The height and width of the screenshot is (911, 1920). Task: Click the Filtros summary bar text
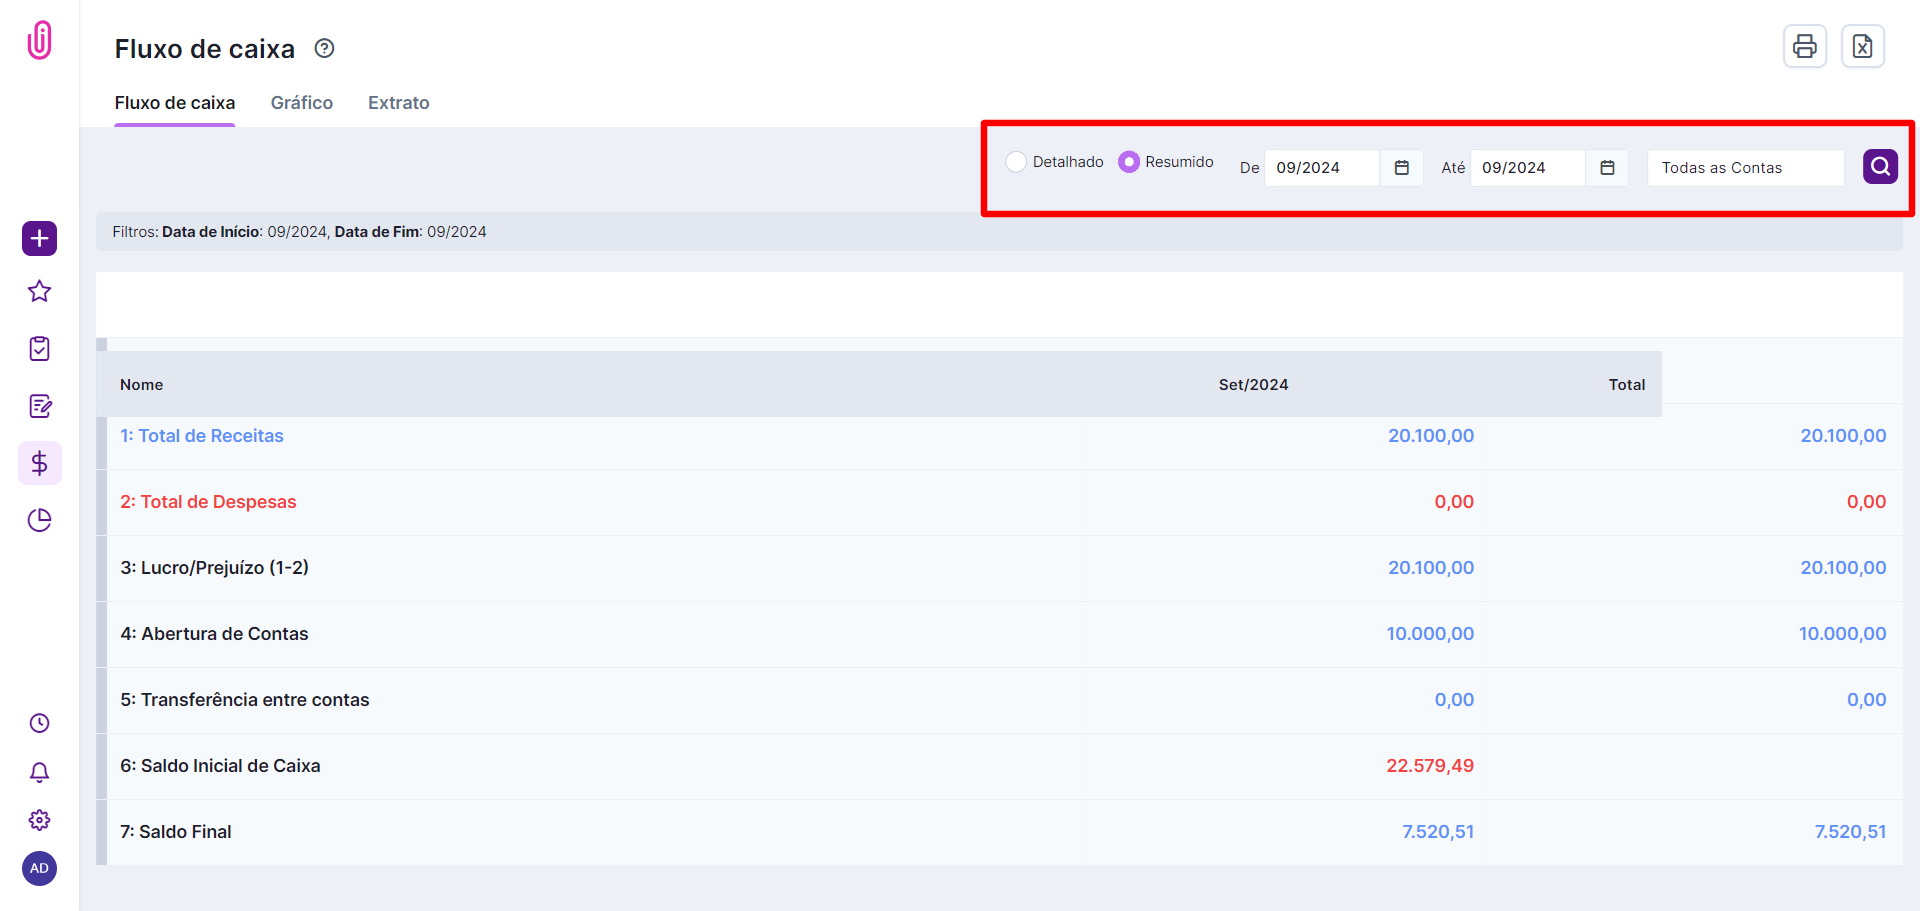[x=300, y=232]
